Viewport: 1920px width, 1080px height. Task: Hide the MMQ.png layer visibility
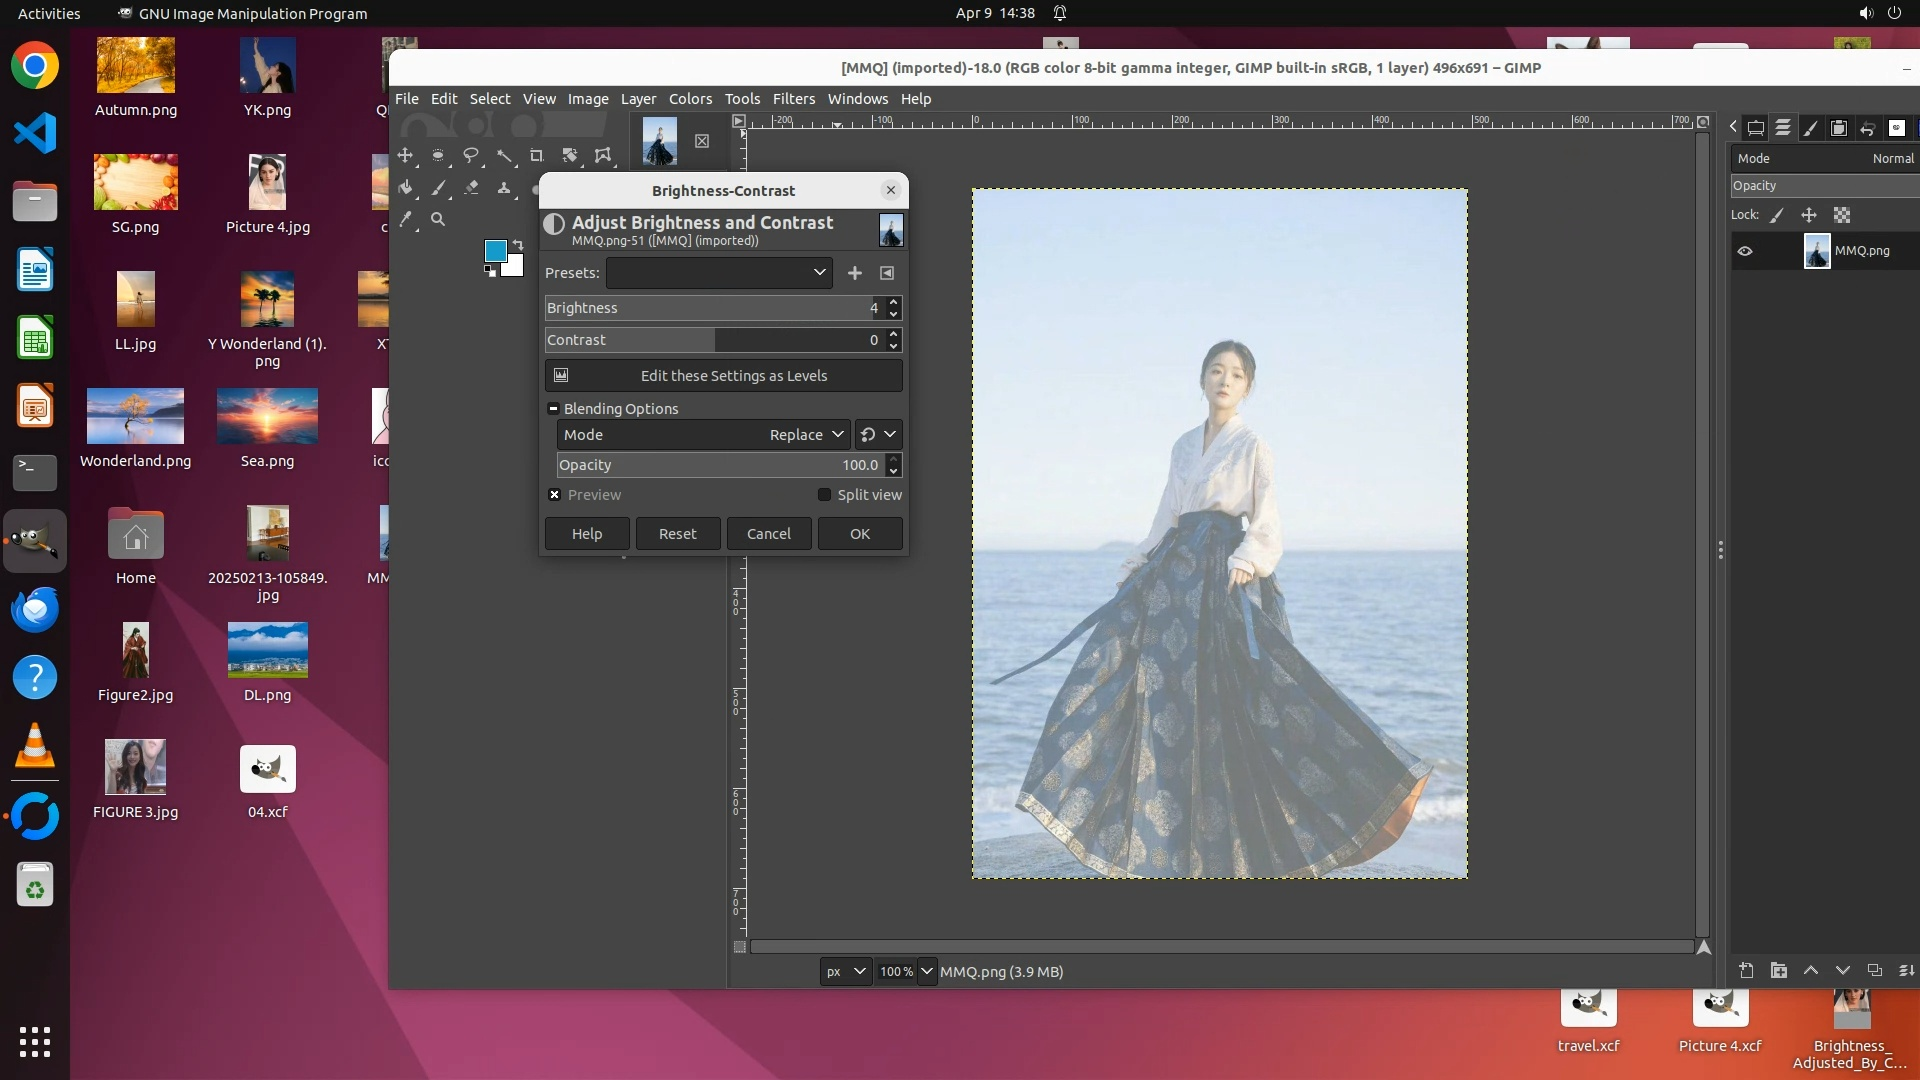pyautogui.click(x=1745, y=251)
